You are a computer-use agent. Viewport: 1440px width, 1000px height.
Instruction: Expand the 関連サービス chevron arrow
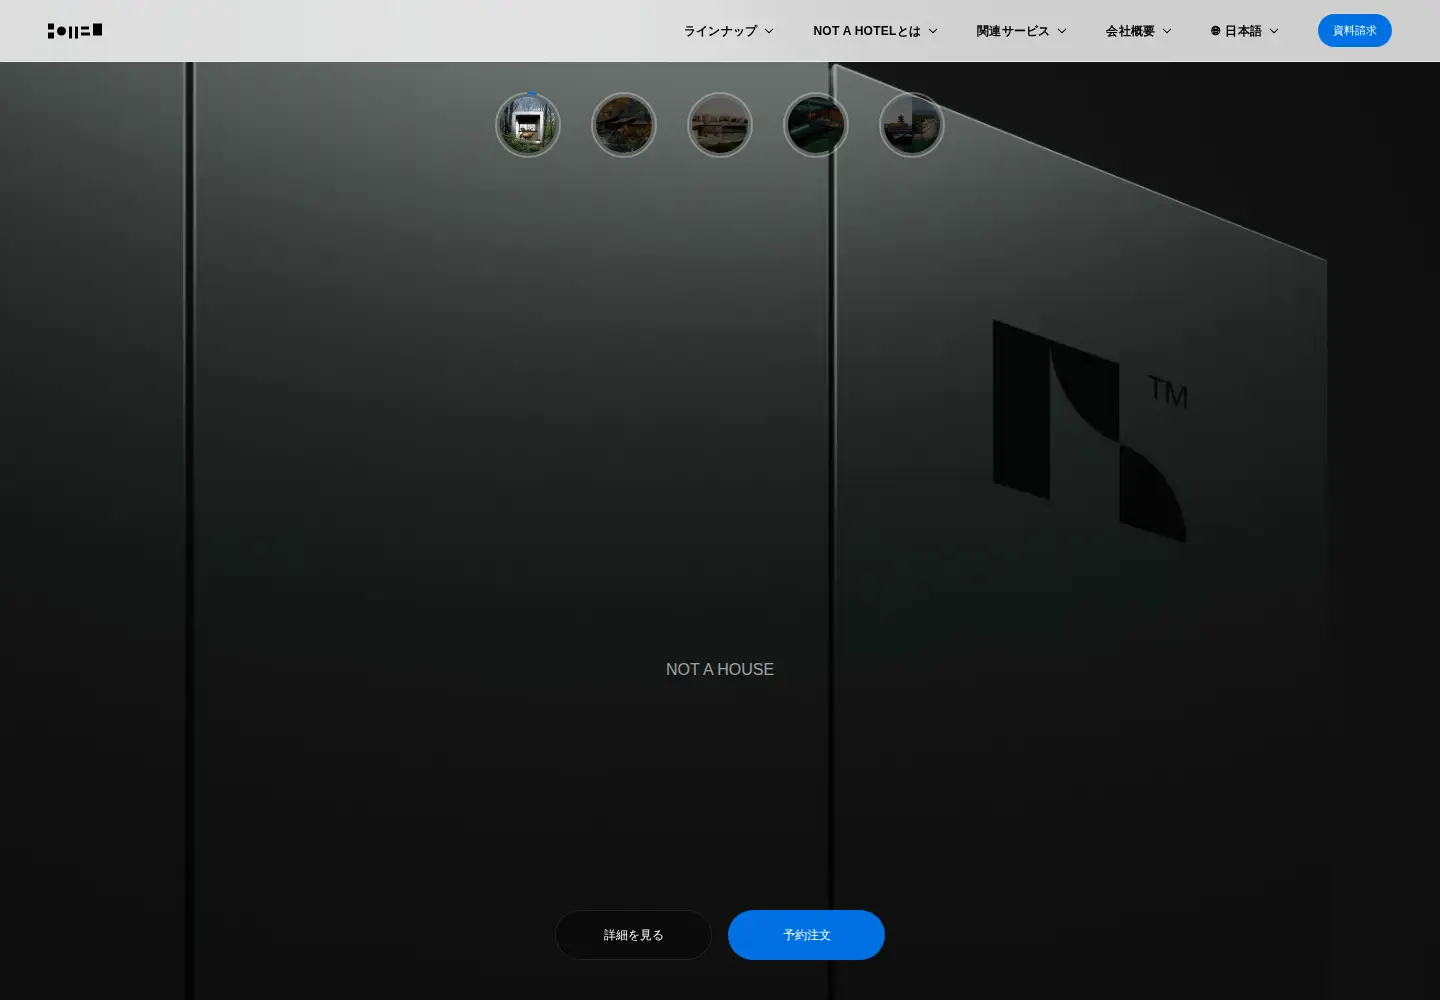click(1062, 31)
